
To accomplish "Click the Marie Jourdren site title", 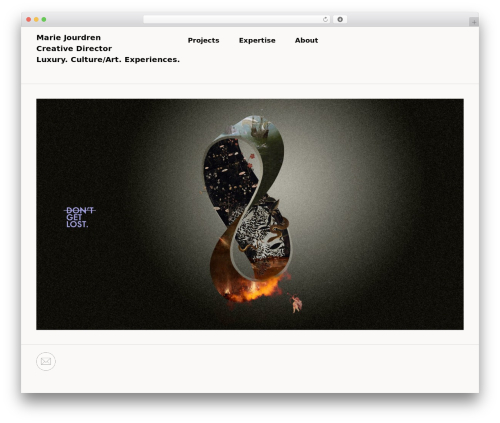I will 68,37.
